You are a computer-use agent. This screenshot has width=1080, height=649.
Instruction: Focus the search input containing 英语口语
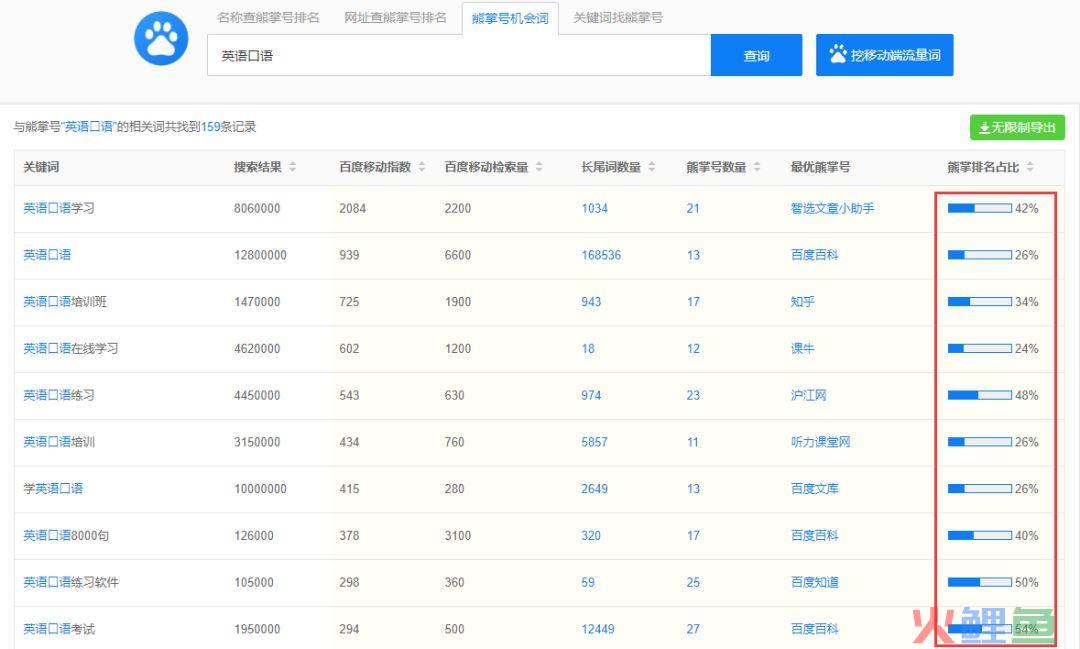pyautogui.click(x=459, y=55)
